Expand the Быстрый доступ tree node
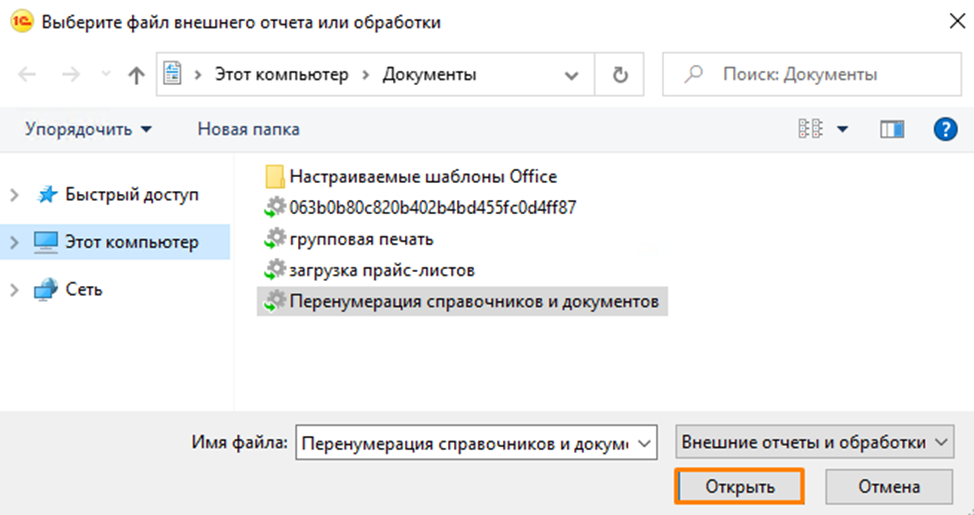974x515 pixels. click(x=14, y=195)
